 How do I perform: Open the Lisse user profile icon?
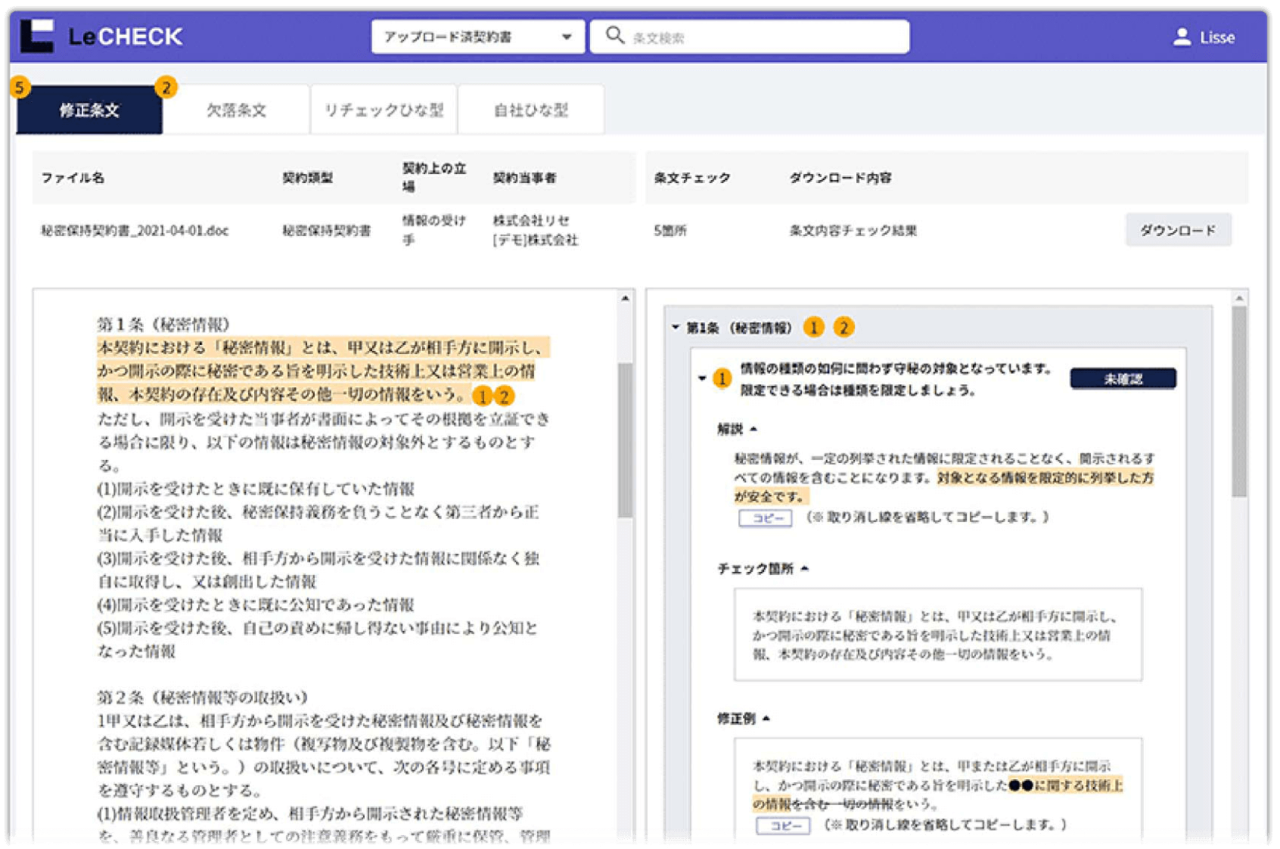pos(1182,37)
